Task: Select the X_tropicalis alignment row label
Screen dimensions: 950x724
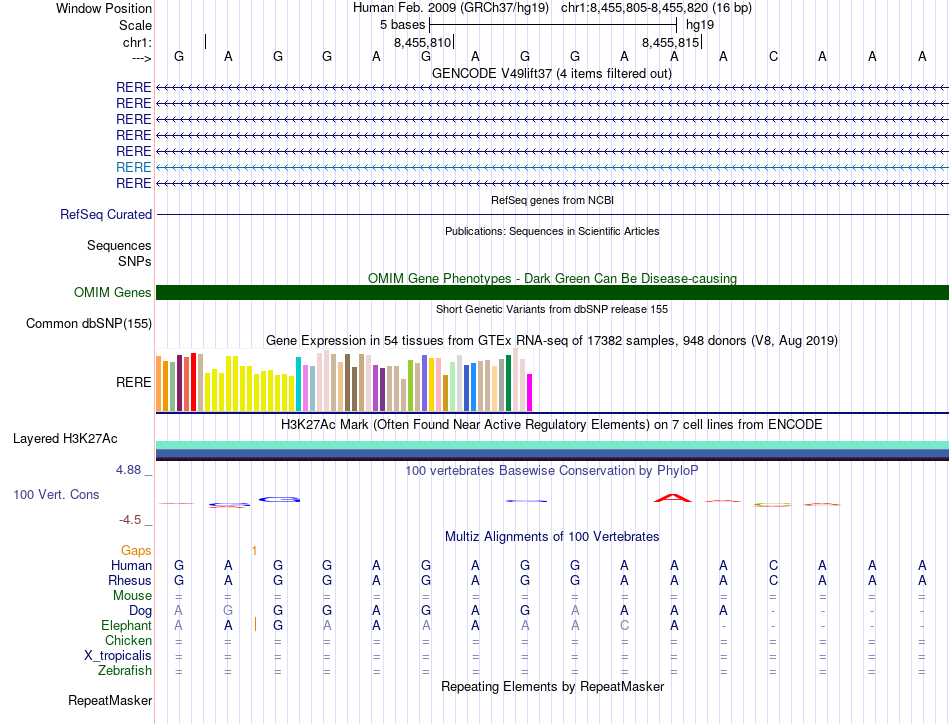Action: pyautogui.click(x=118, y=656)
